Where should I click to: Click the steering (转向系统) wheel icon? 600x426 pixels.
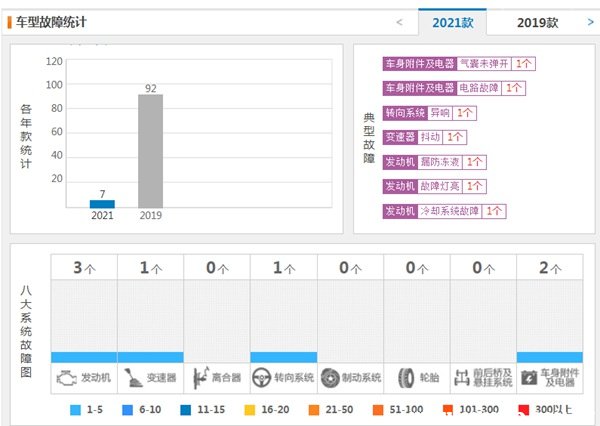click(263, 378)
